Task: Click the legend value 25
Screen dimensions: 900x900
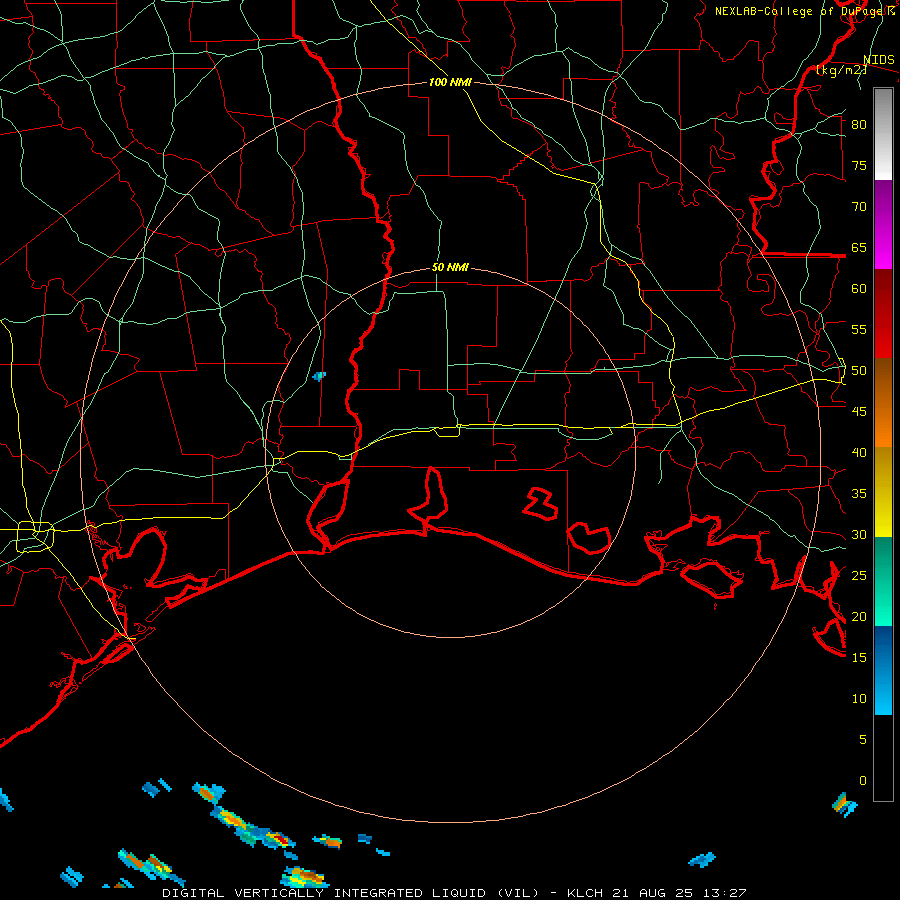Action: click(x=859, y=576)
